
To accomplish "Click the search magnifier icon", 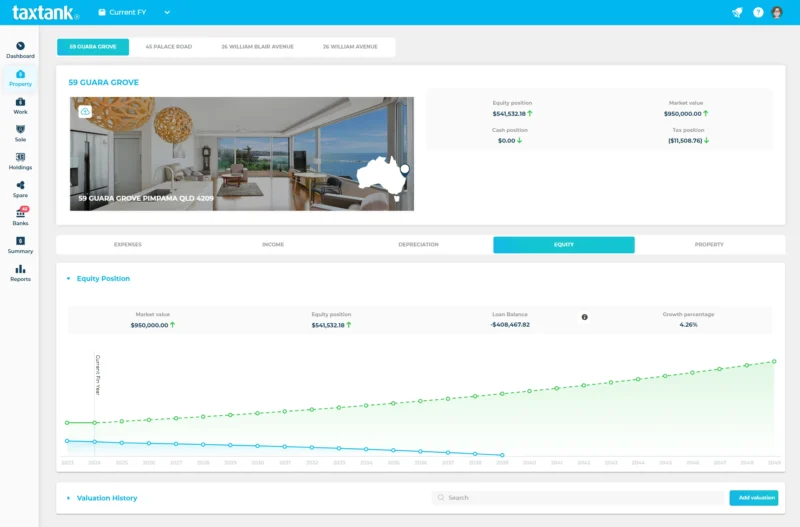I will 441,497.
